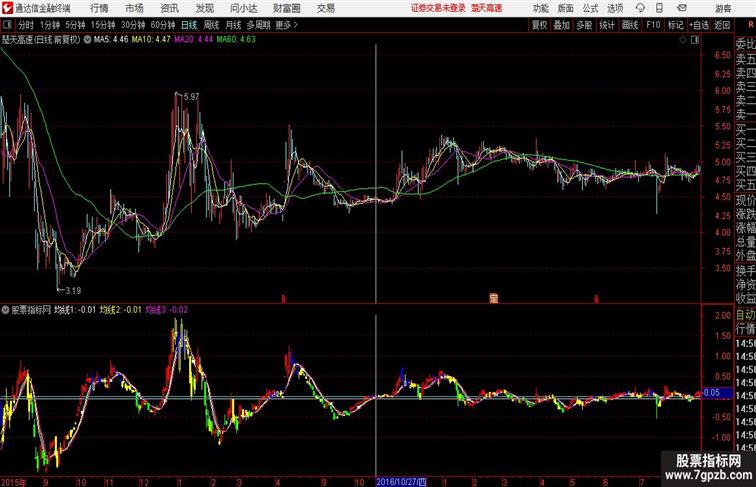
Task: Click the 叠加 overlay toolbar button
Action: pyautogui.click(x=562, y=25)
